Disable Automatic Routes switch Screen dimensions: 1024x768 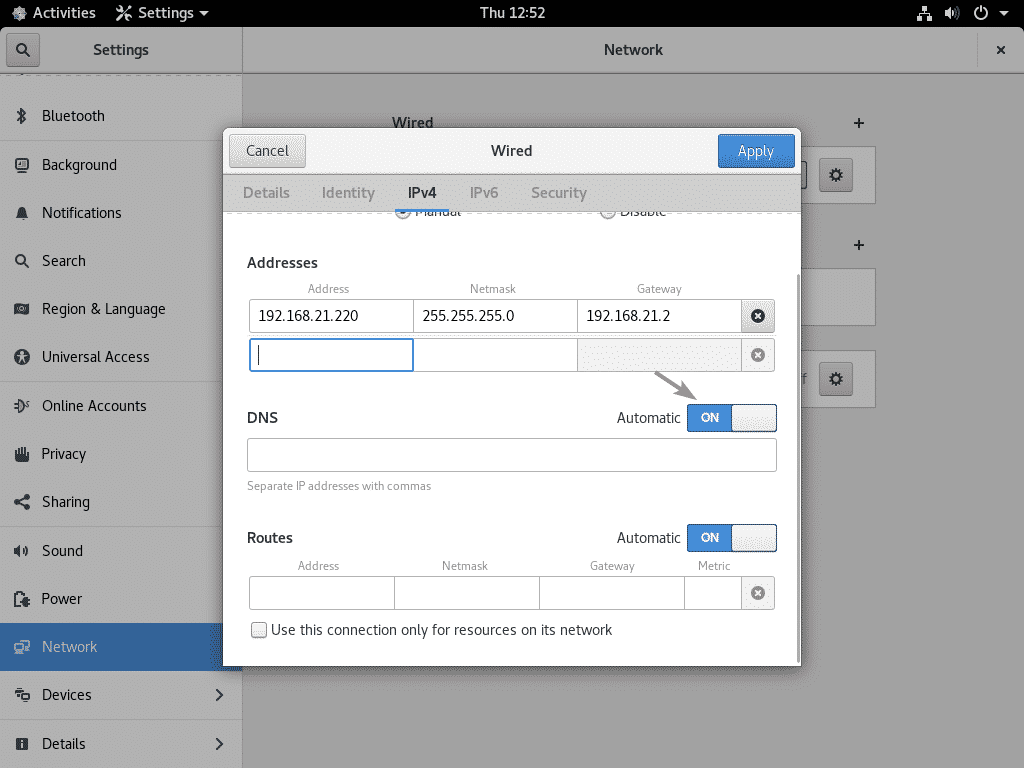click(731, 538)
